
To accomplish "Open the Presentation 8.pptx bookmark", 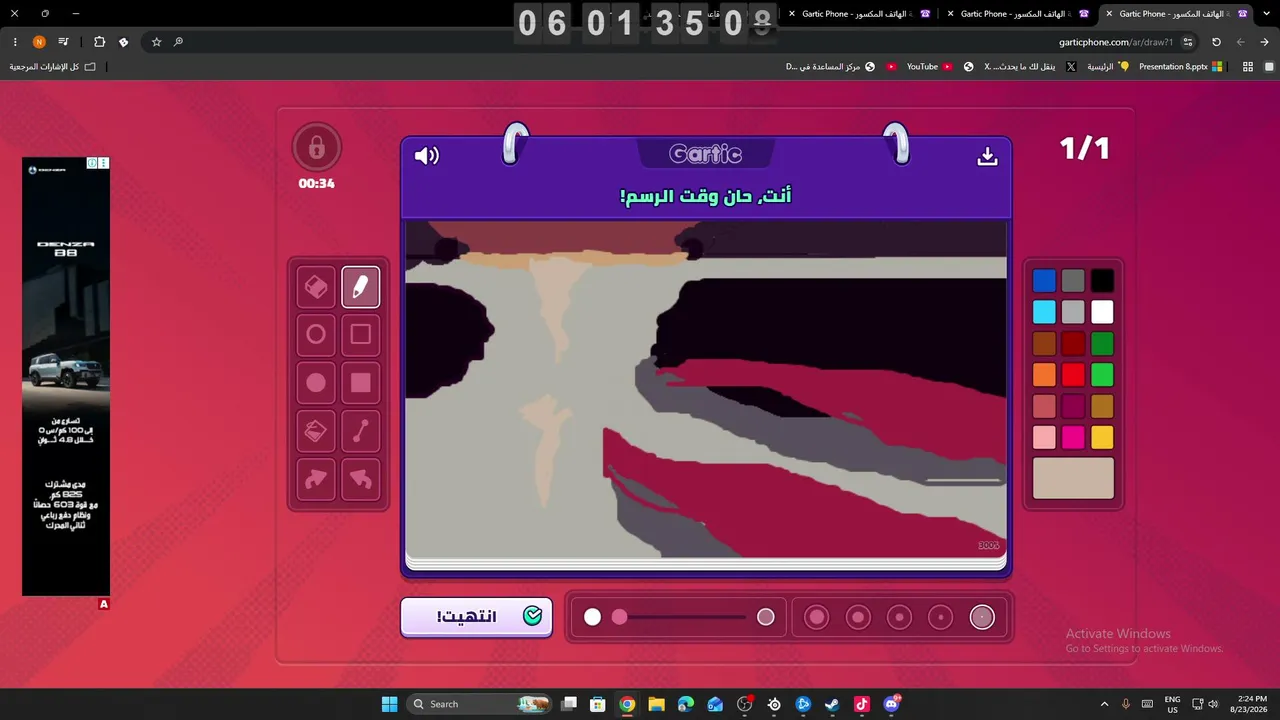I will pyautogui.click(x=1181, y=67).
